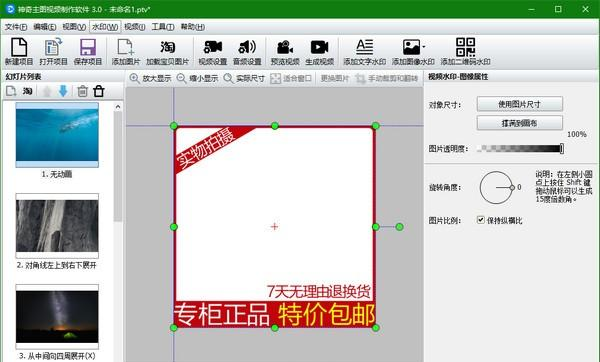Click the 旋转角度 rotation dial
The width and height of the screenshot is (600, 362).
click(x=496, y=188)
